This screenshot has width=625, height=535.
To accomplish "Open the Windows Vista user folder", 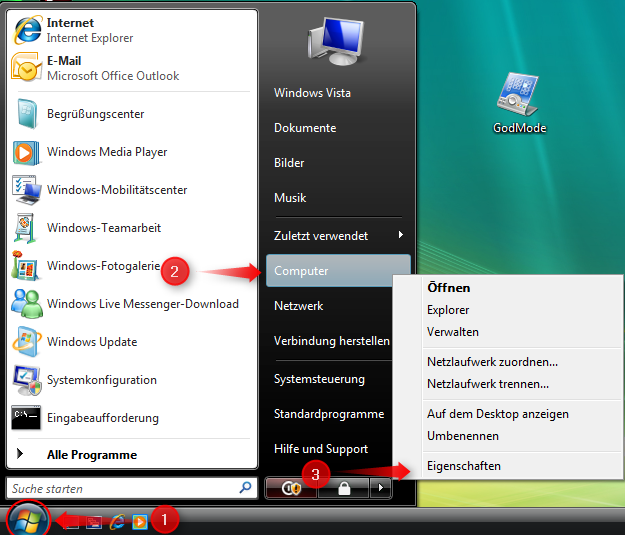I will 312,93.
